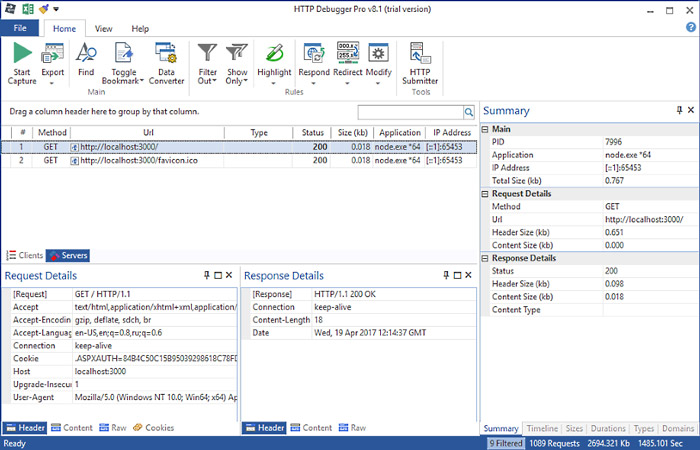
Task: Select the http://localhost:3000/ request row
Action: tap(239, 147)
